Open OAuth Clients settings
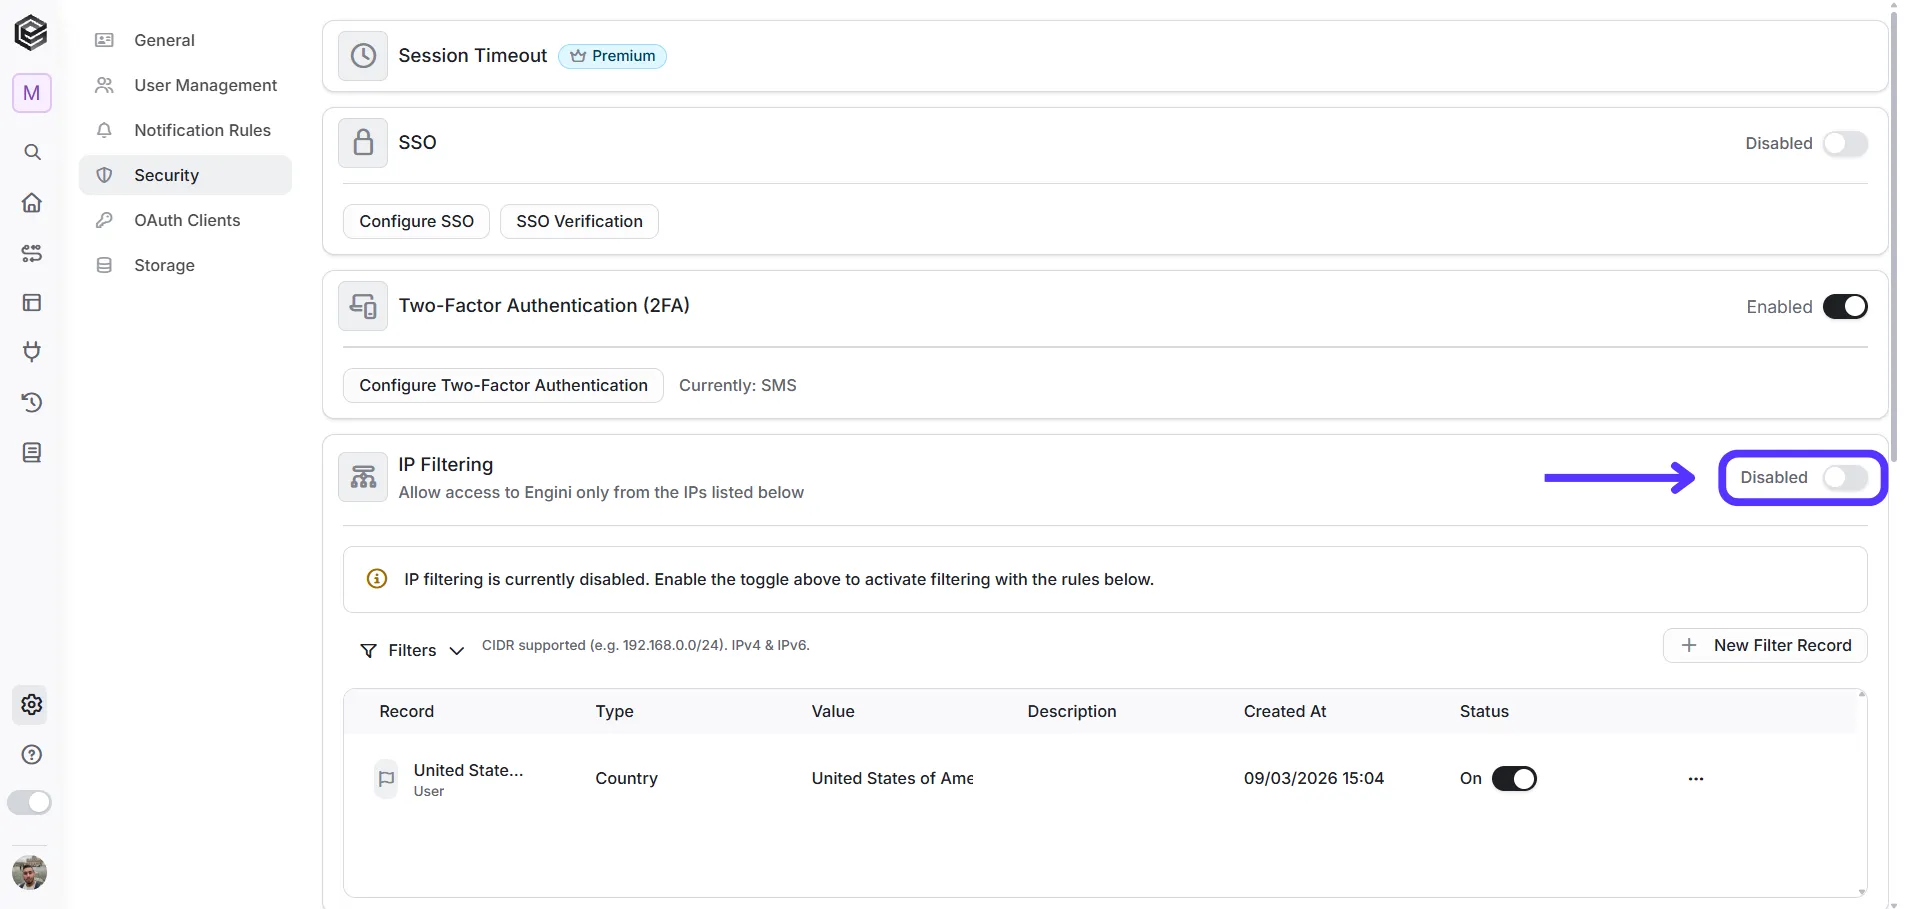The height and width of the screenshot is (909, 1916). tap(185, 220)
